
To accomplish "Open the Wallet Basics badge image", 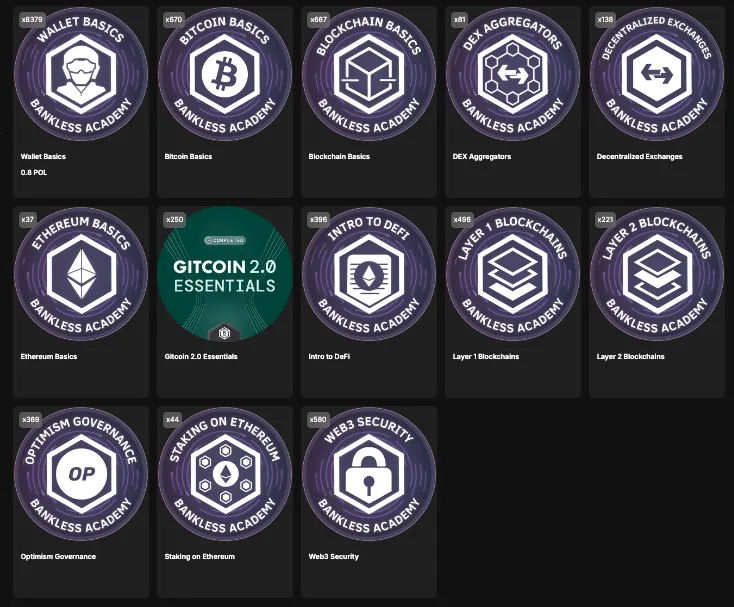I will pyautogui.click(x=81, y=74).
